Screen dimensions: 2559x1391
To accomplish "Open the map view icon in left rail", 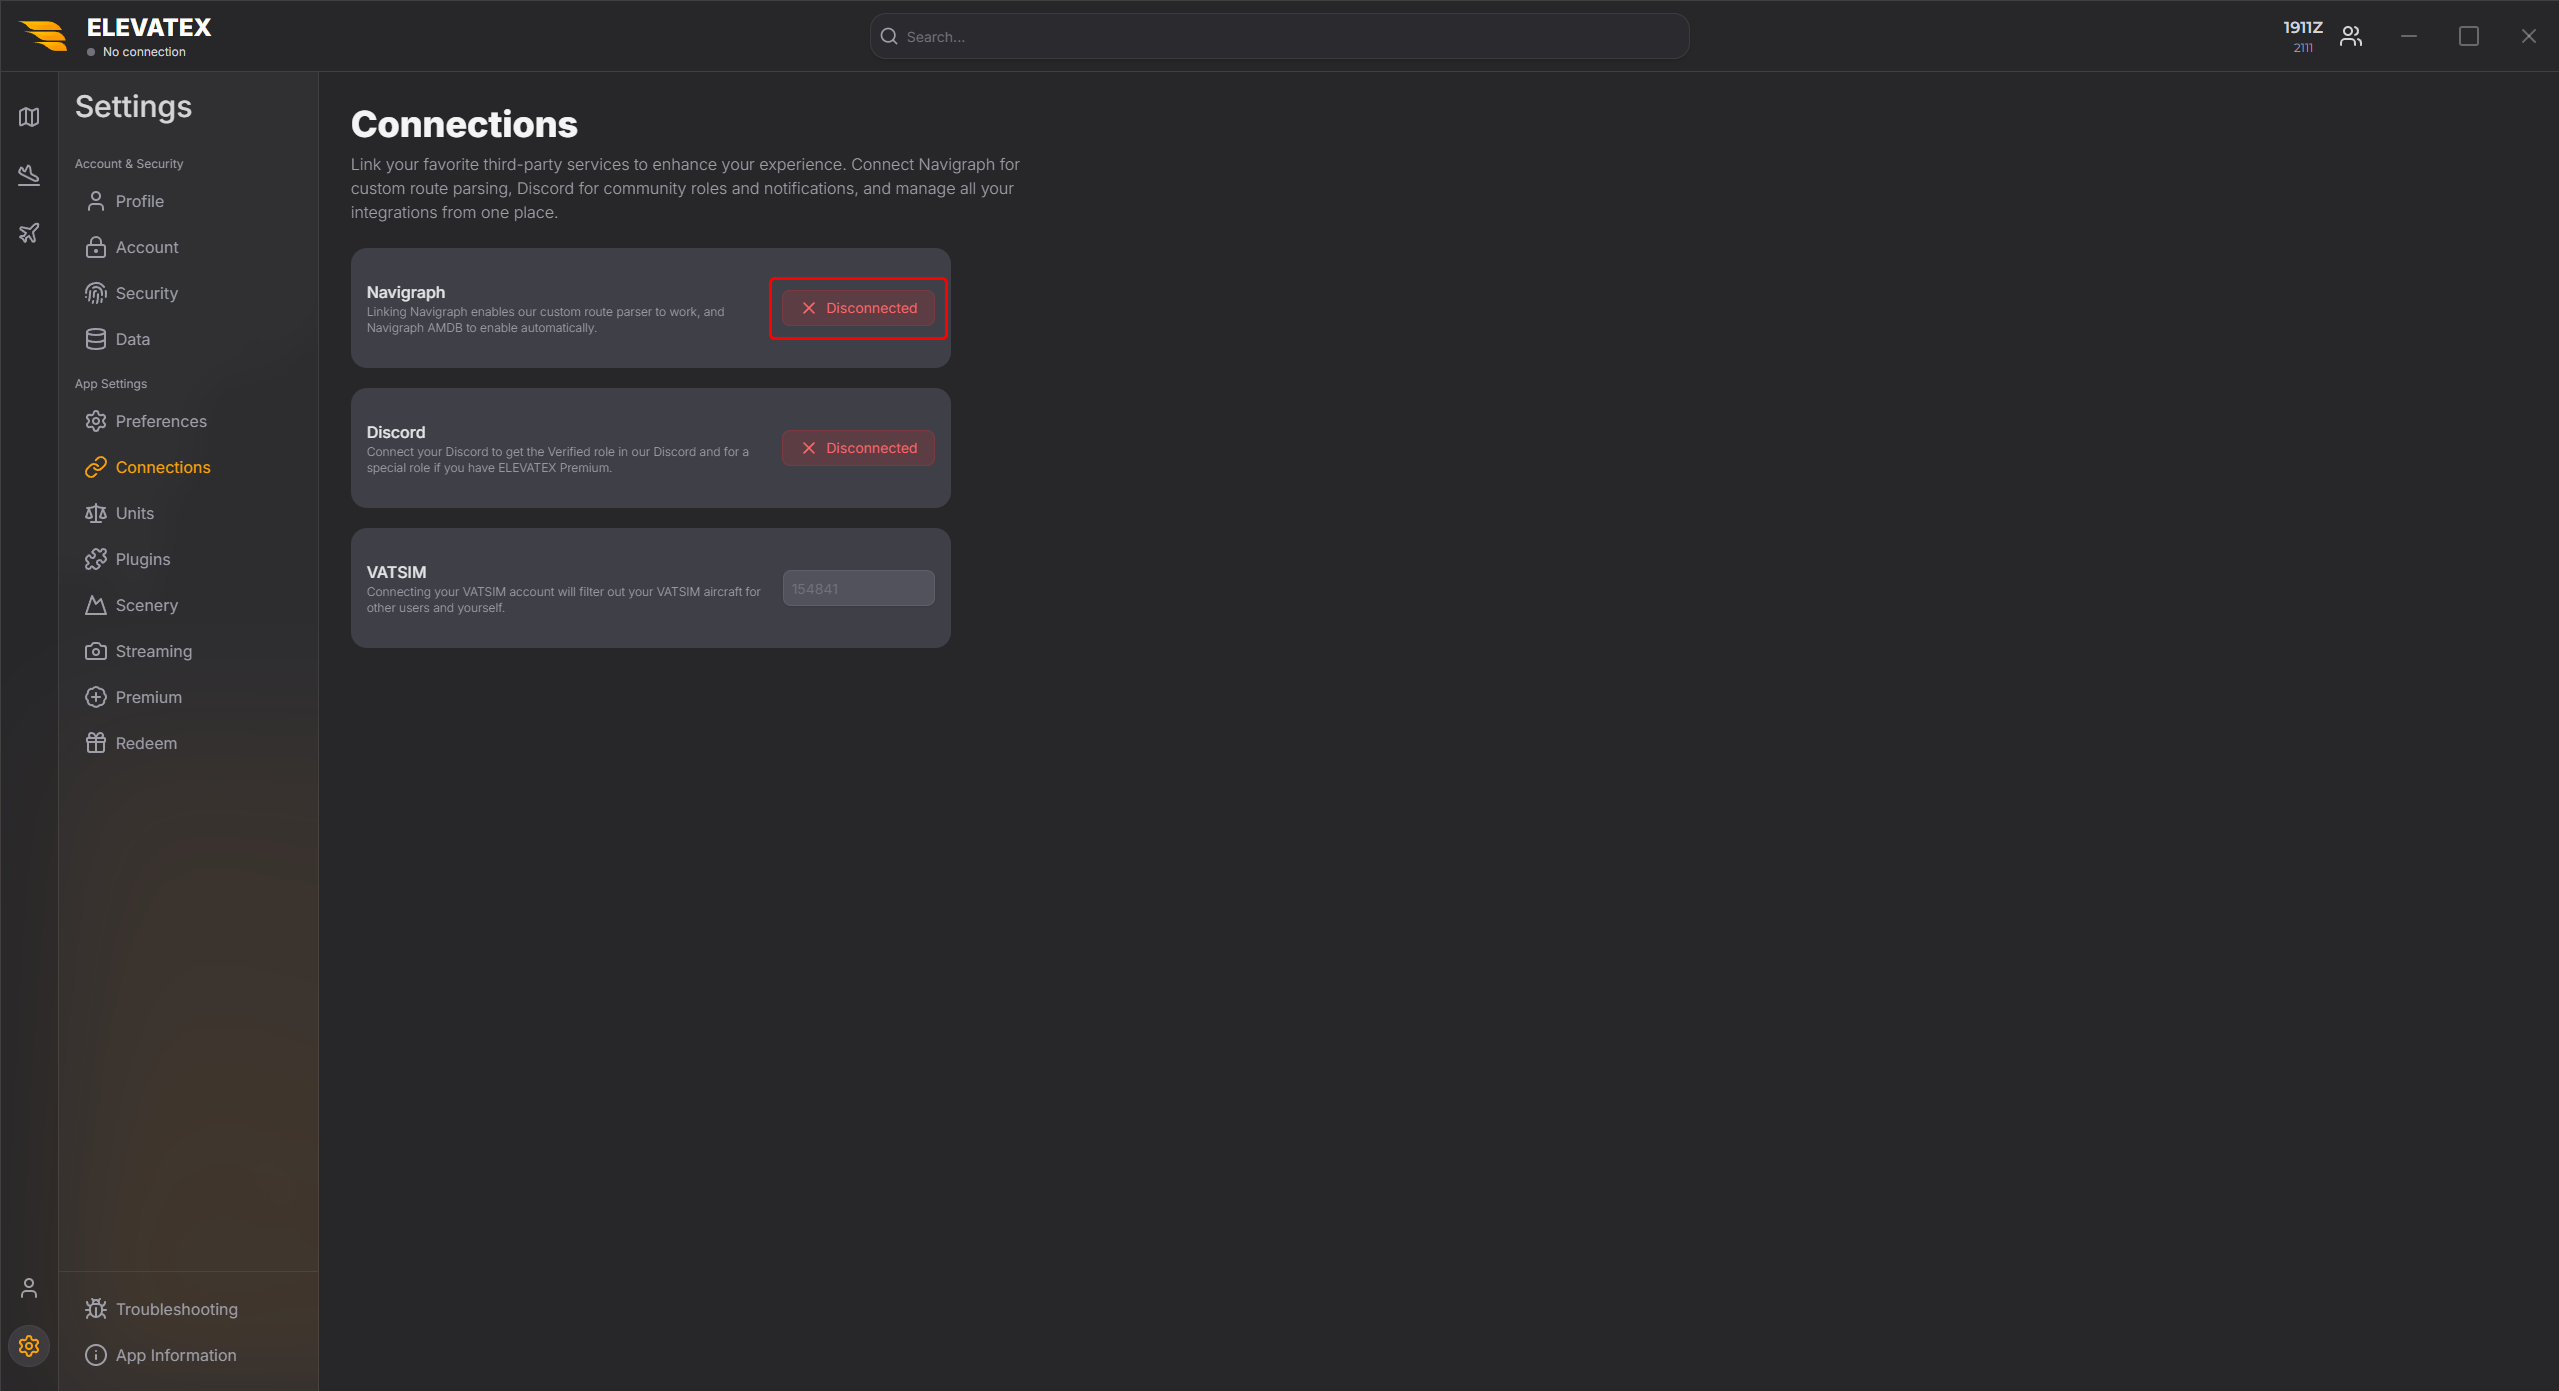I will (x=29, y=117).
